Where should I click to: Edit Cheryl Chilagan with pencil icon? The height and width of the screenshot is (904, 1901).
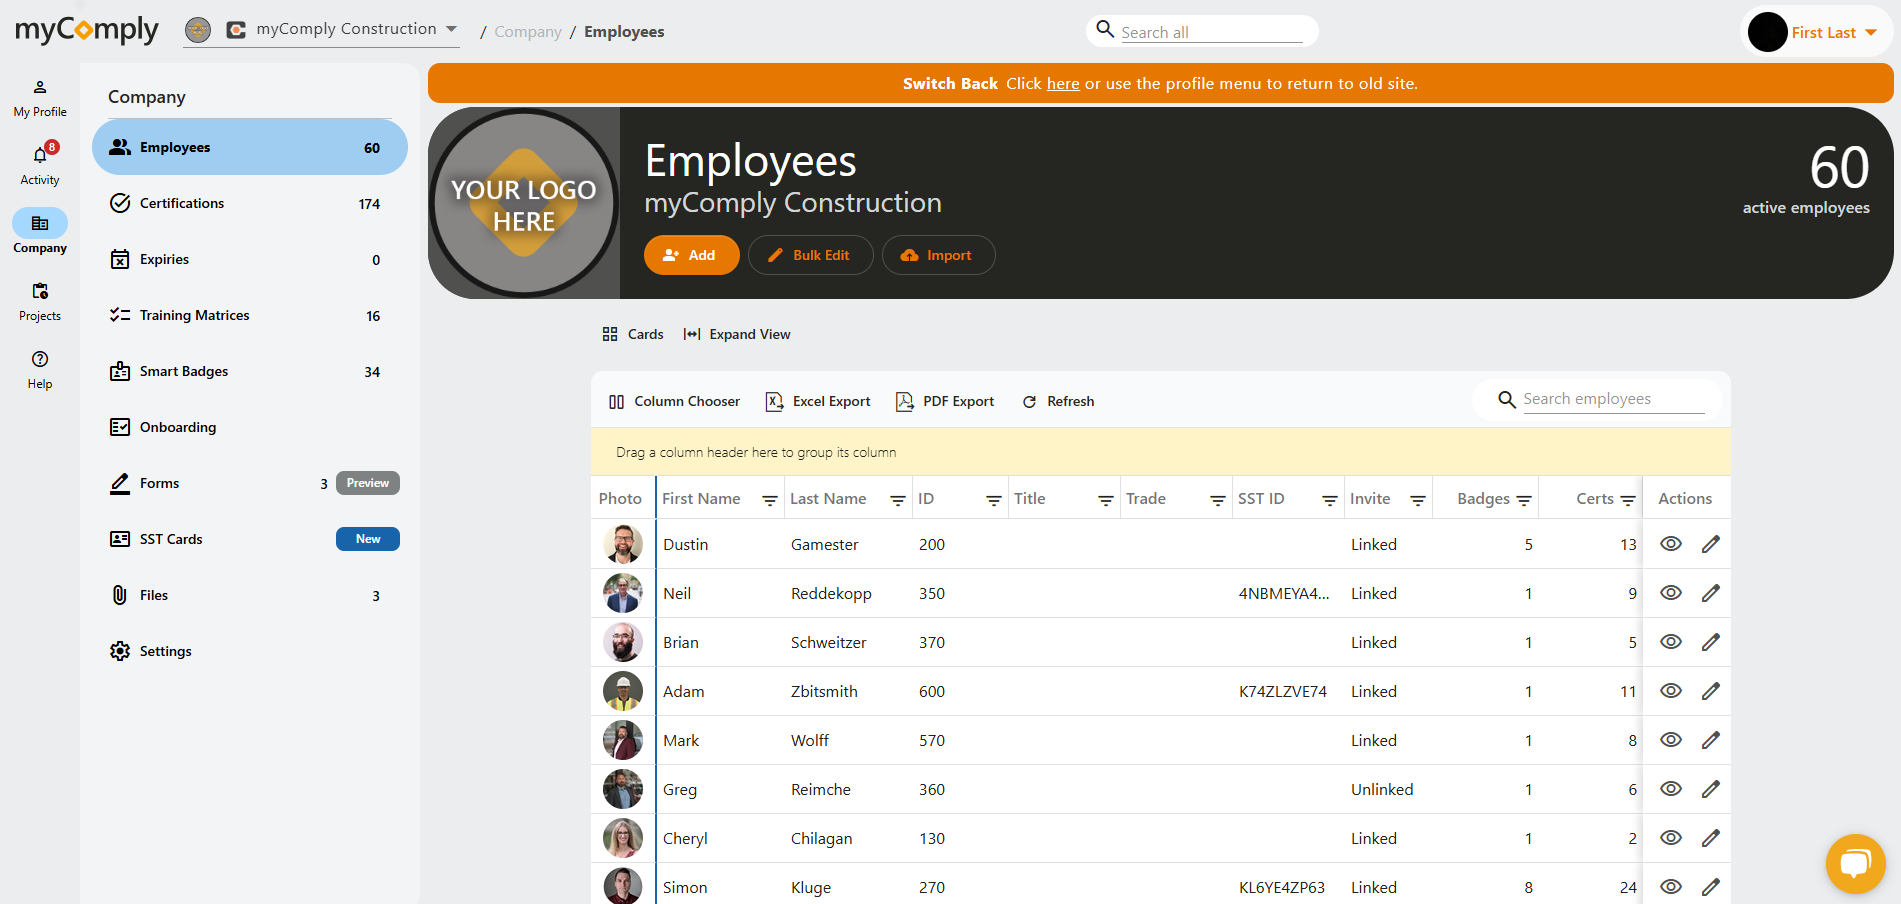[x=1711, y=838]
